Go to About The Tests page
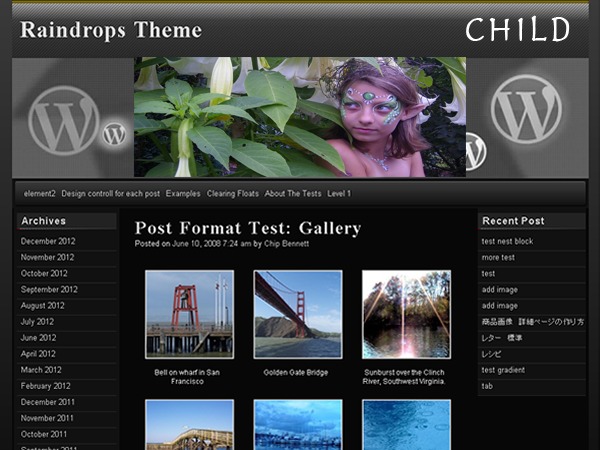 click(293, 194)
